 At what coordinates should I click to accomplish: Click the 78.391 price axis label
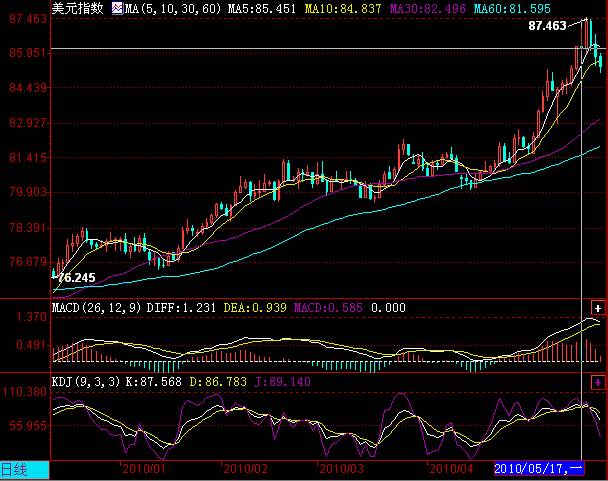tap(28, 227)
